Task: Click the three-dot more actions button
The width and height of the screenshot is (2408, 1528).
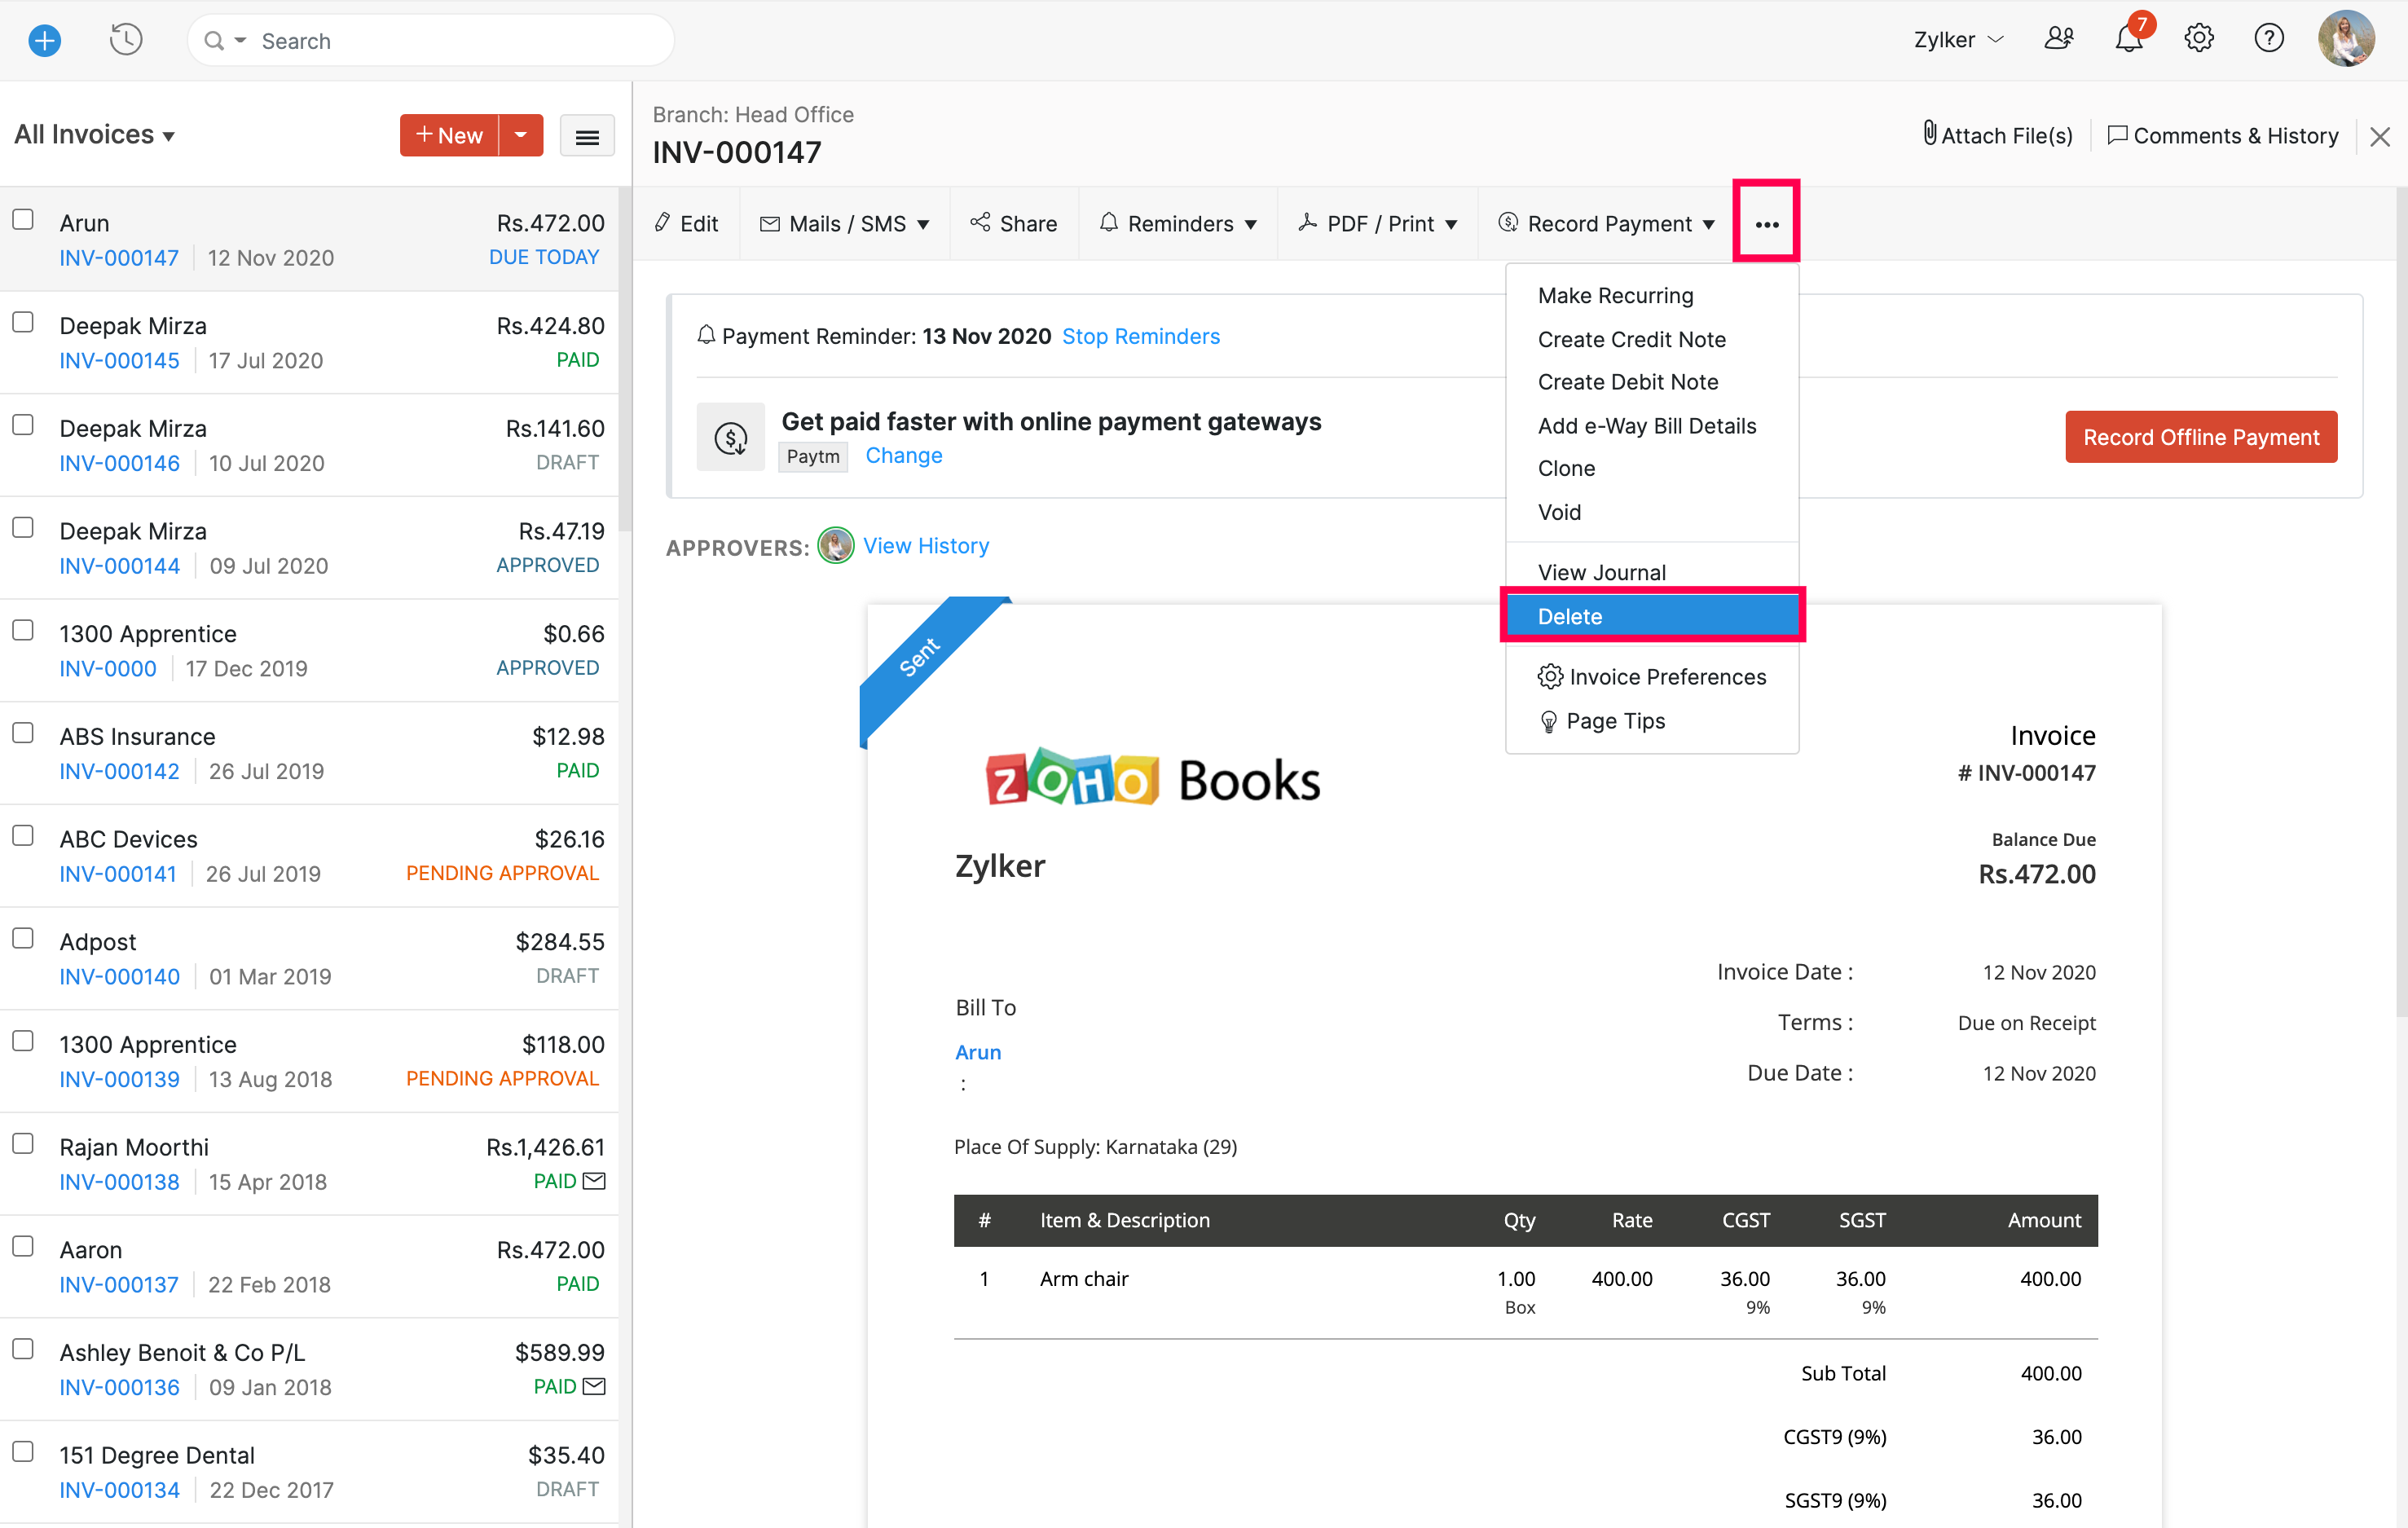Action: point(1766,224)
